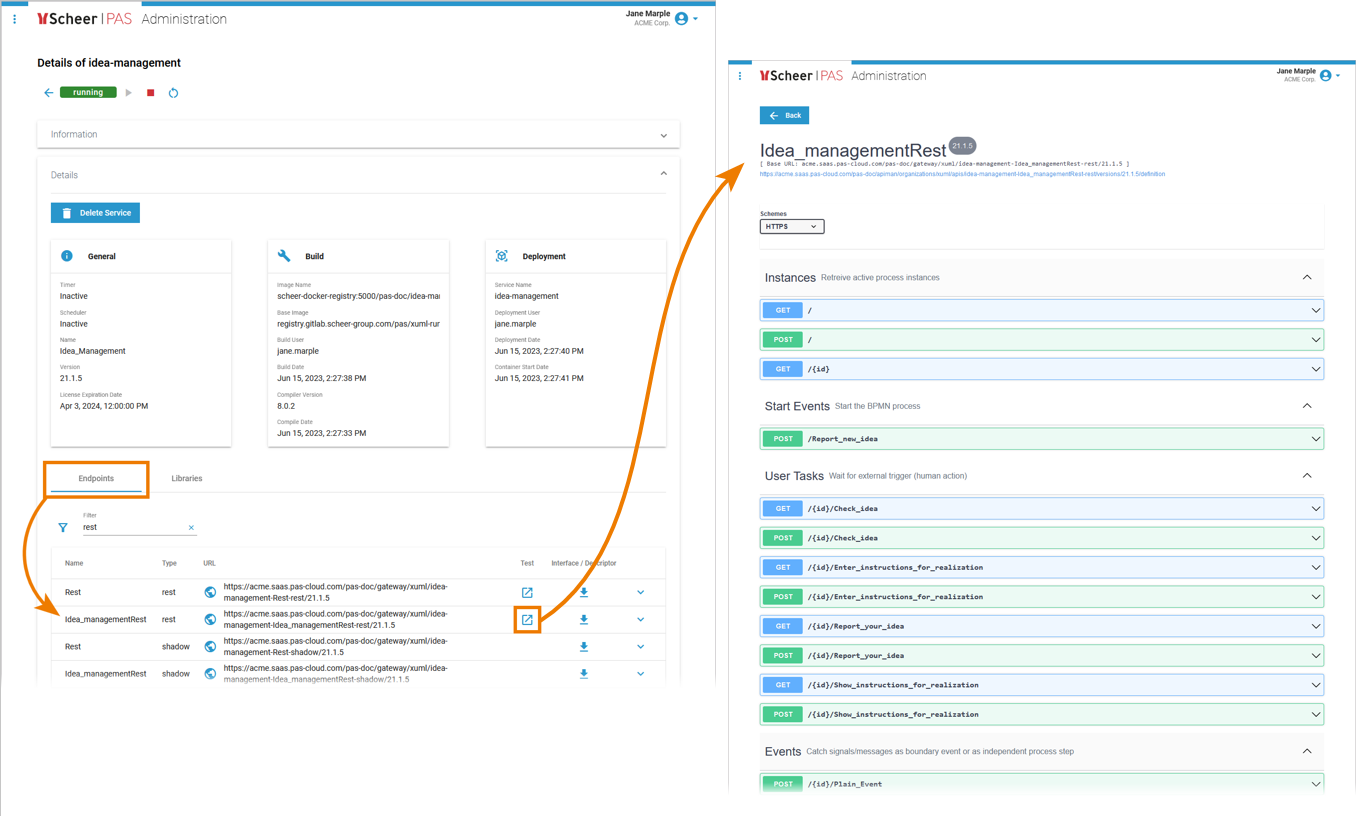
Task: Click the start service play icon
Action: (129, 93)
